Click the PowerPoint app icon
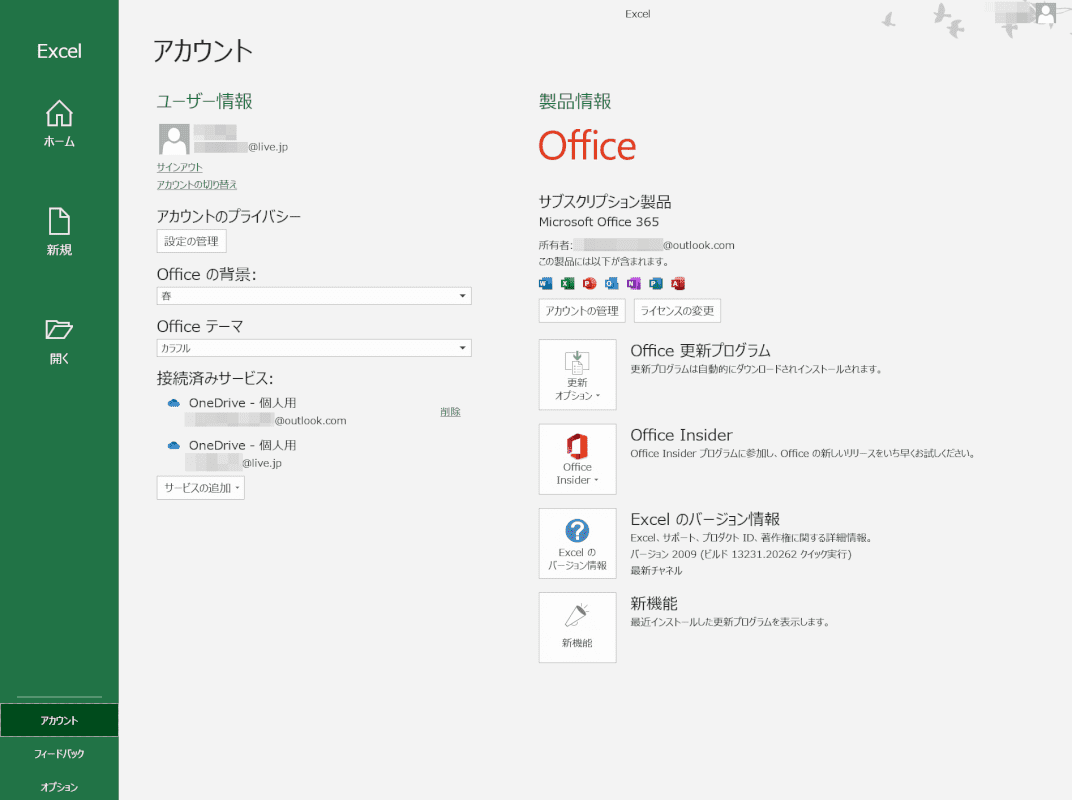The image size is (1072, 800). [589, 284]
